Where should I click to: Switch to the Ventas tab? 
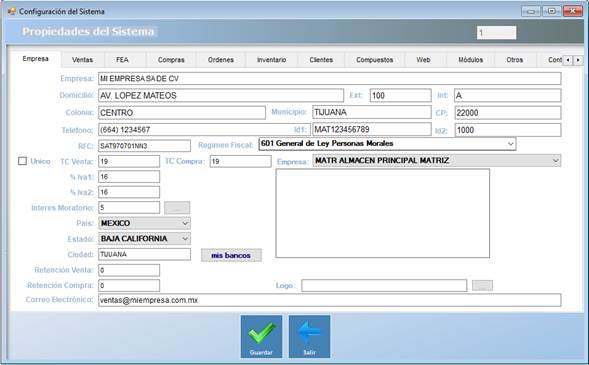coord(82,60)
